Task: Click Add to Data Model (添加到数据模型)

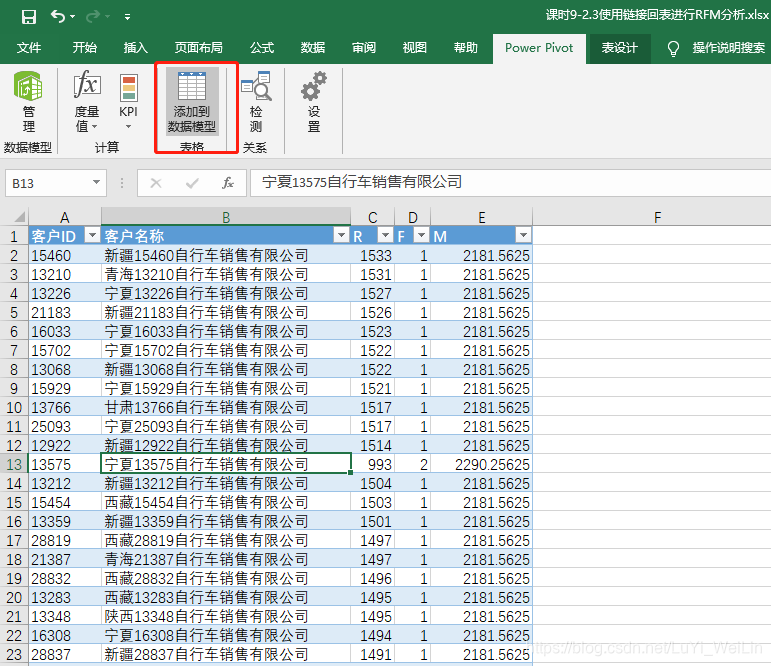Action: 192,102
